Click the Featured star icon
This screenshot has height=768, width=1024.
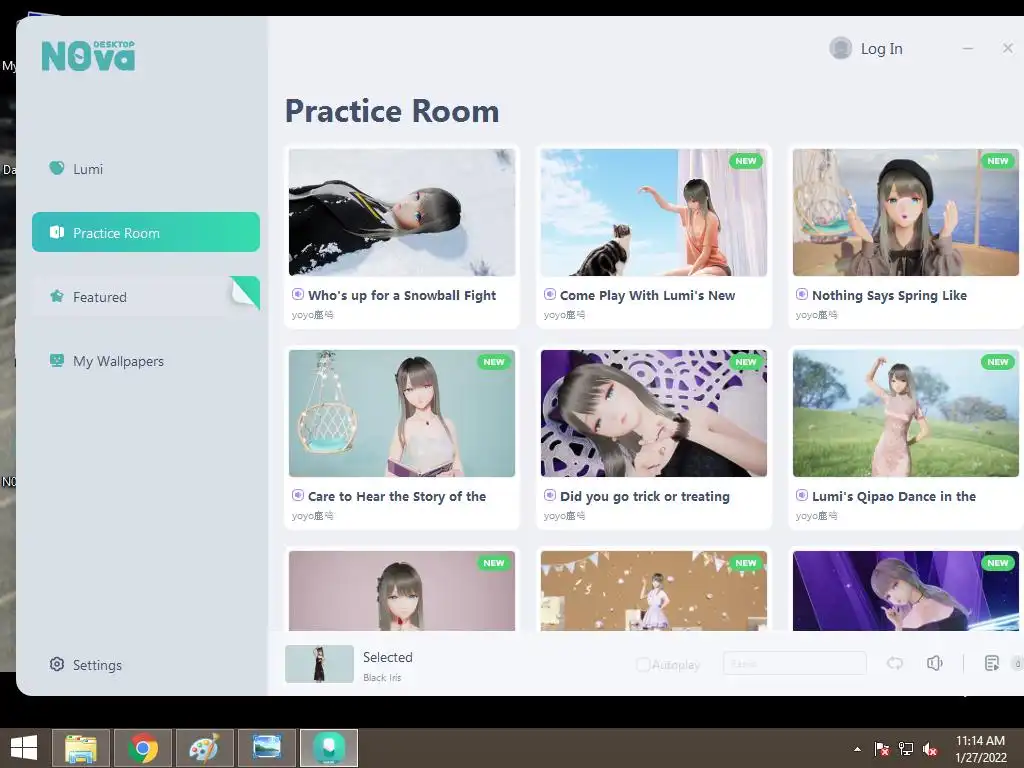pyautogui.click(x=57, y=296)
